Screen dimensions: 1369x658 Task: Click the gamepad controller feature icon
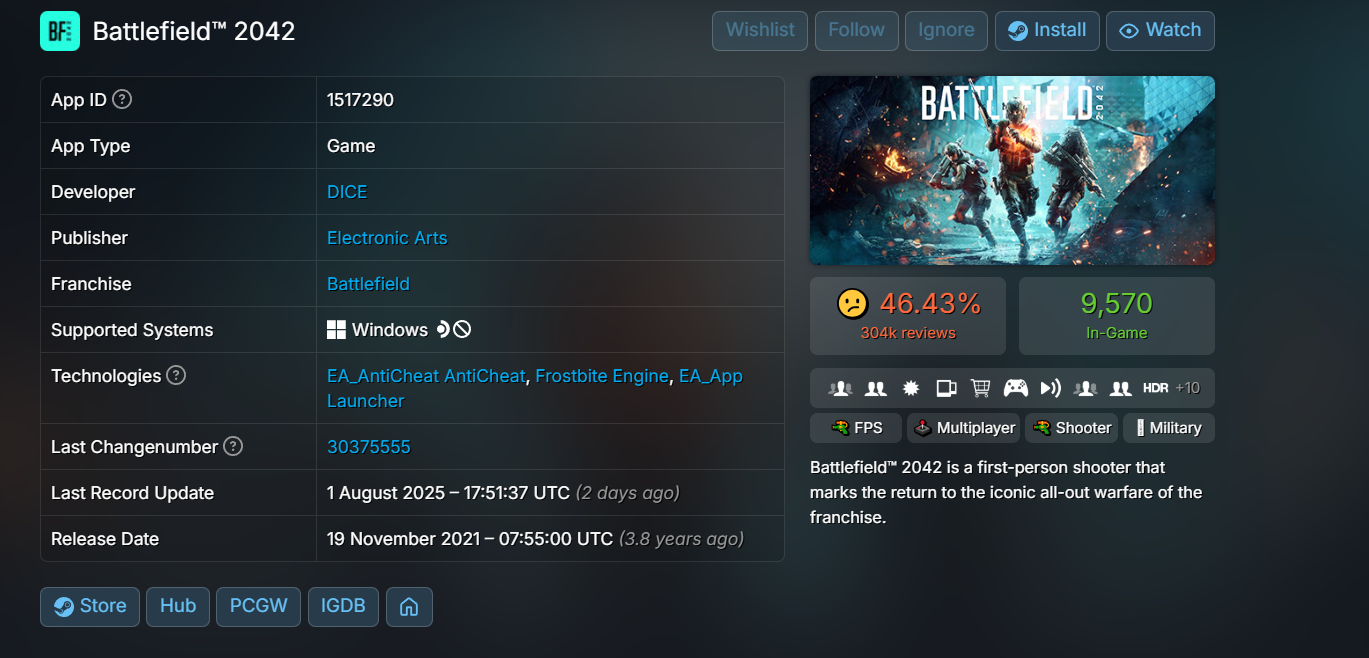tap(1016, 388)
